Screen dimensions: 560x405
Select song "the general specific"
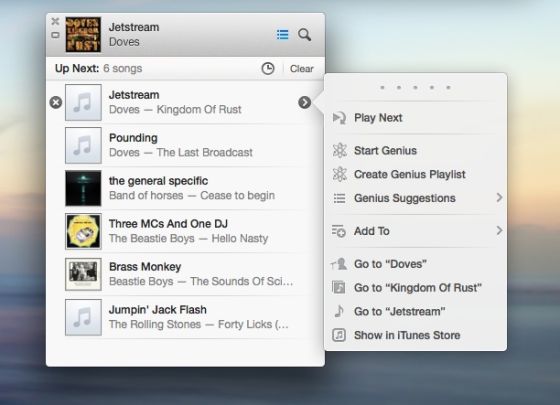pyautogui.click(x=158, y=181)
